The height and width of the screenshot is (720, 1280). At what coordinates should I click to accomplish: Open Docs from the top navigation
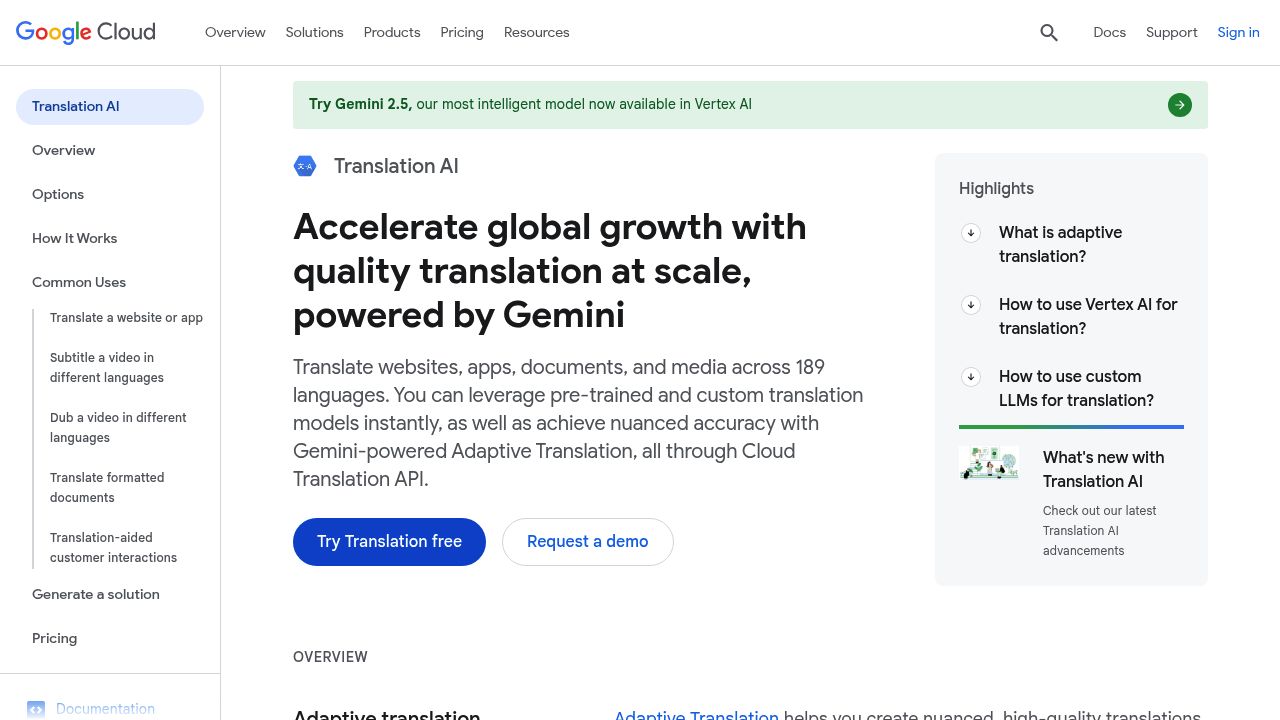[1109, 32]
